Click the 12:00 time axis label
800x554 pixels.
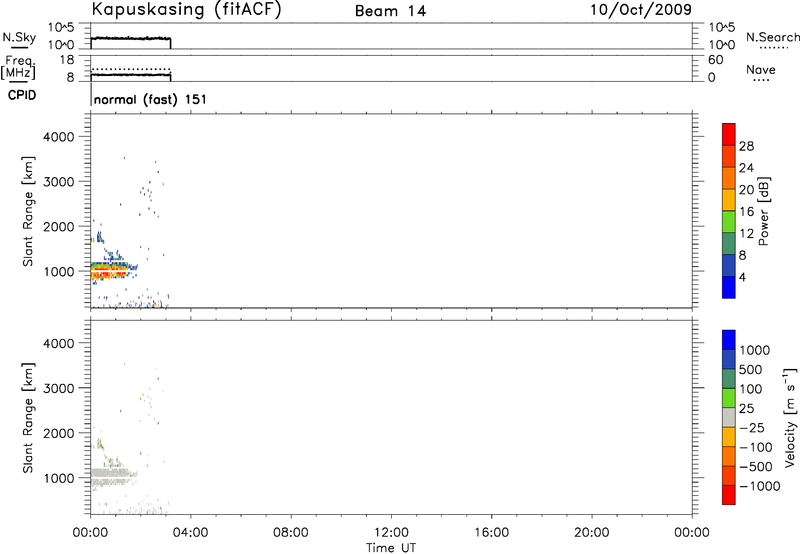click(x=391, y=533)
